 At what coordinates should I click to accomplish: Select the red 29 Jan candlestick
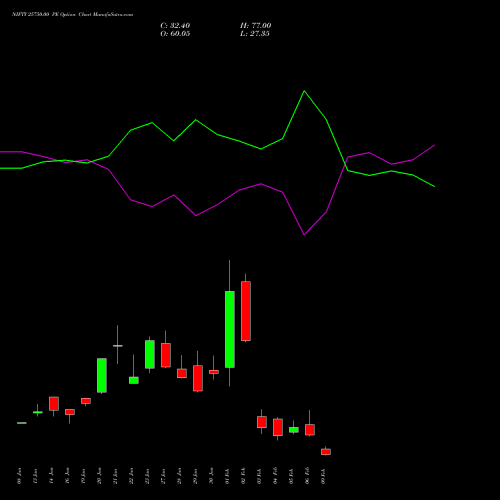[x=198, y=378]
